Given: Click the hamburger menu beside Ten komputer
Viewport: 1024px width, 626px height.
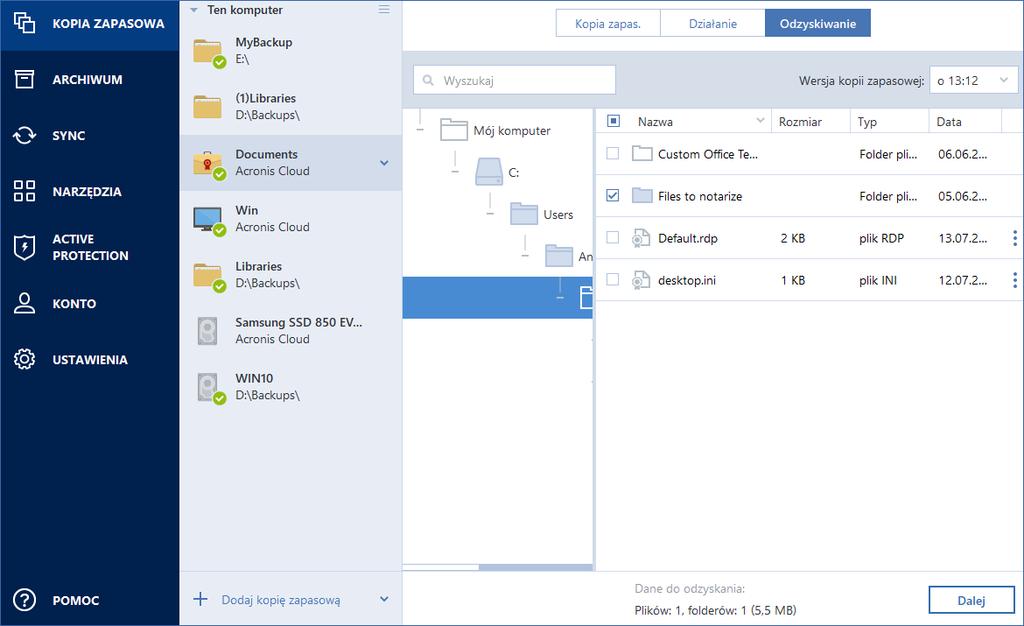Looking at the screenshot, I should [384, 9].
